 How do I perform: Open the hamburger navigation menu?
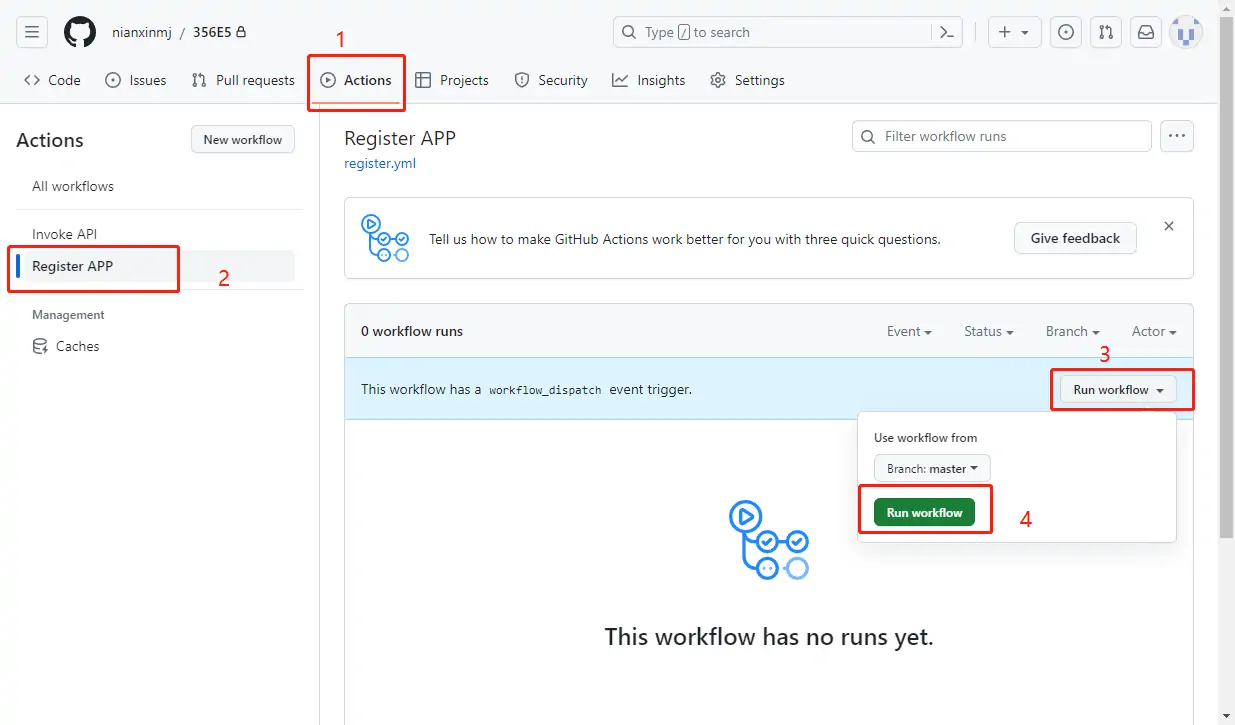tap(32, 32)
